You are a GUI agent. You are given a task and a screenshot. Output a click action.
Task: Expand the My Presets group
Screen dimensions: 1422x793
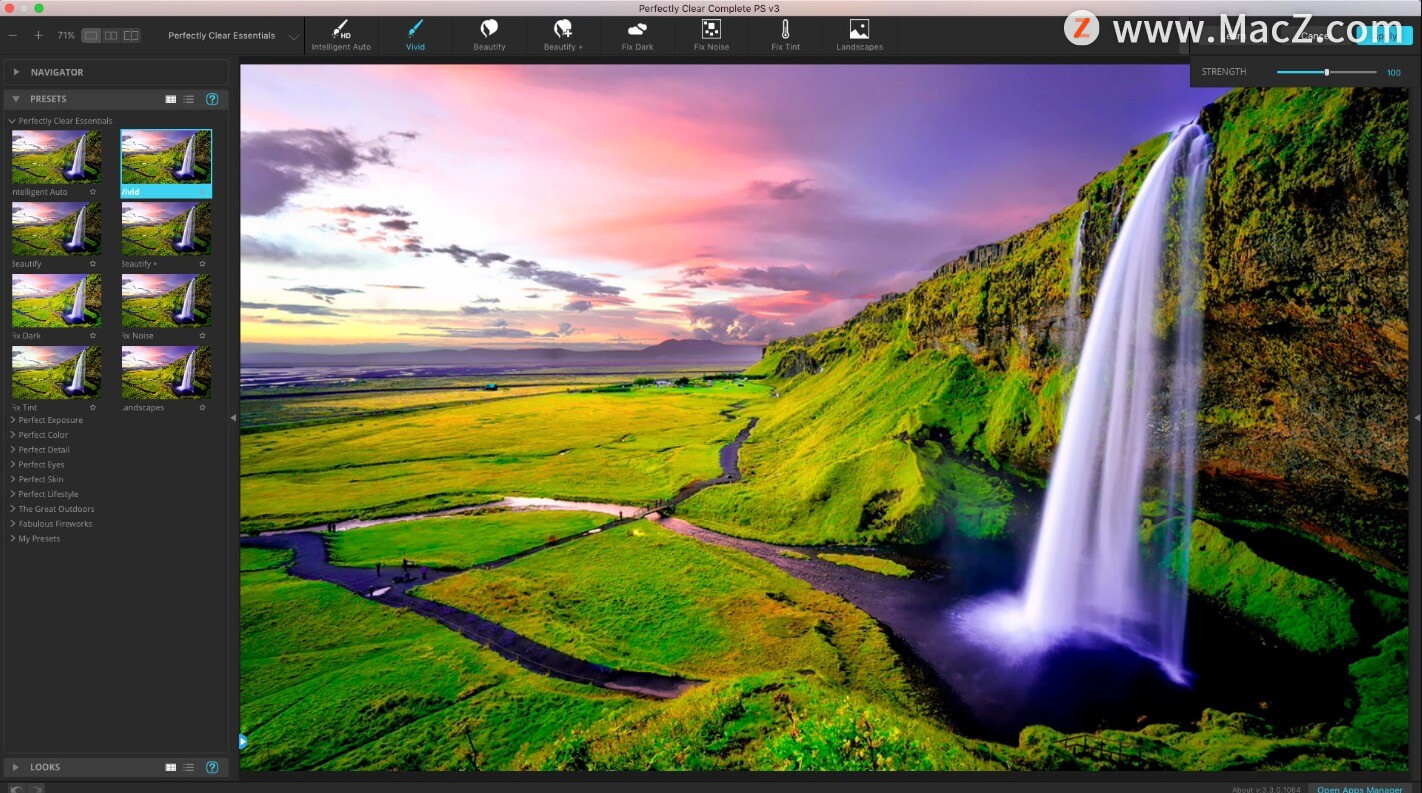12,538
